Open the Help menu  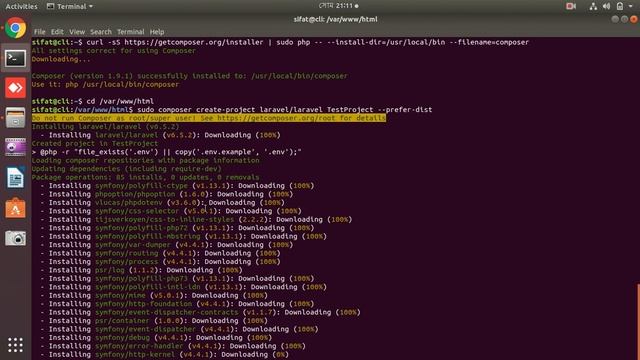157,32
